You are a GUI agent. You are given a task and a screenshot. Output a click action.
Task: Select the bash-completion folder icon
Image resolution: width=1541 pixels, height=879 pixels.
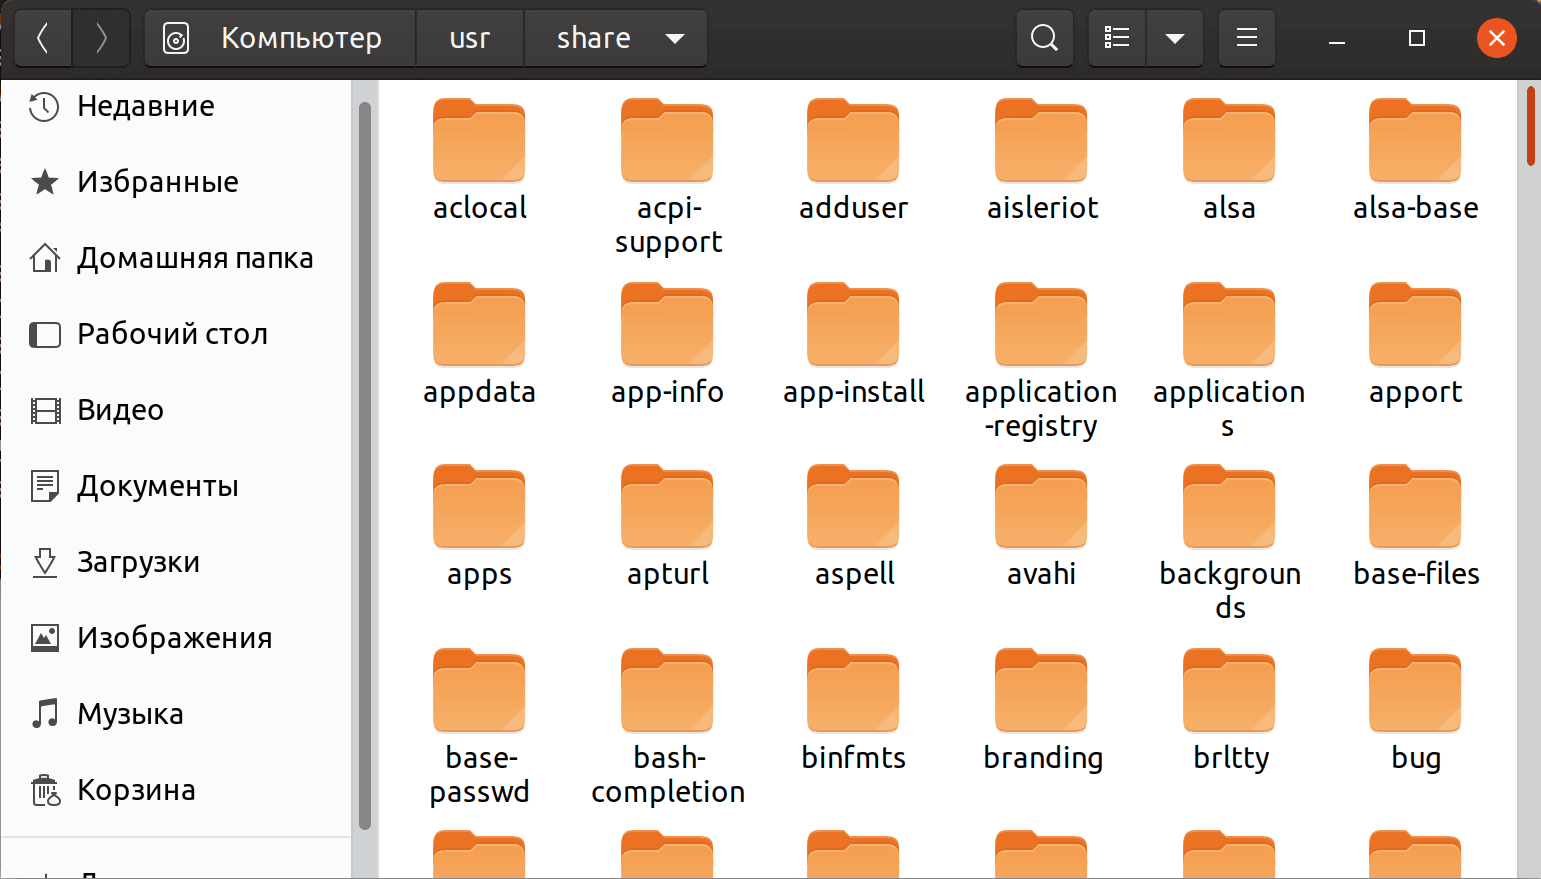coord(667,691)
